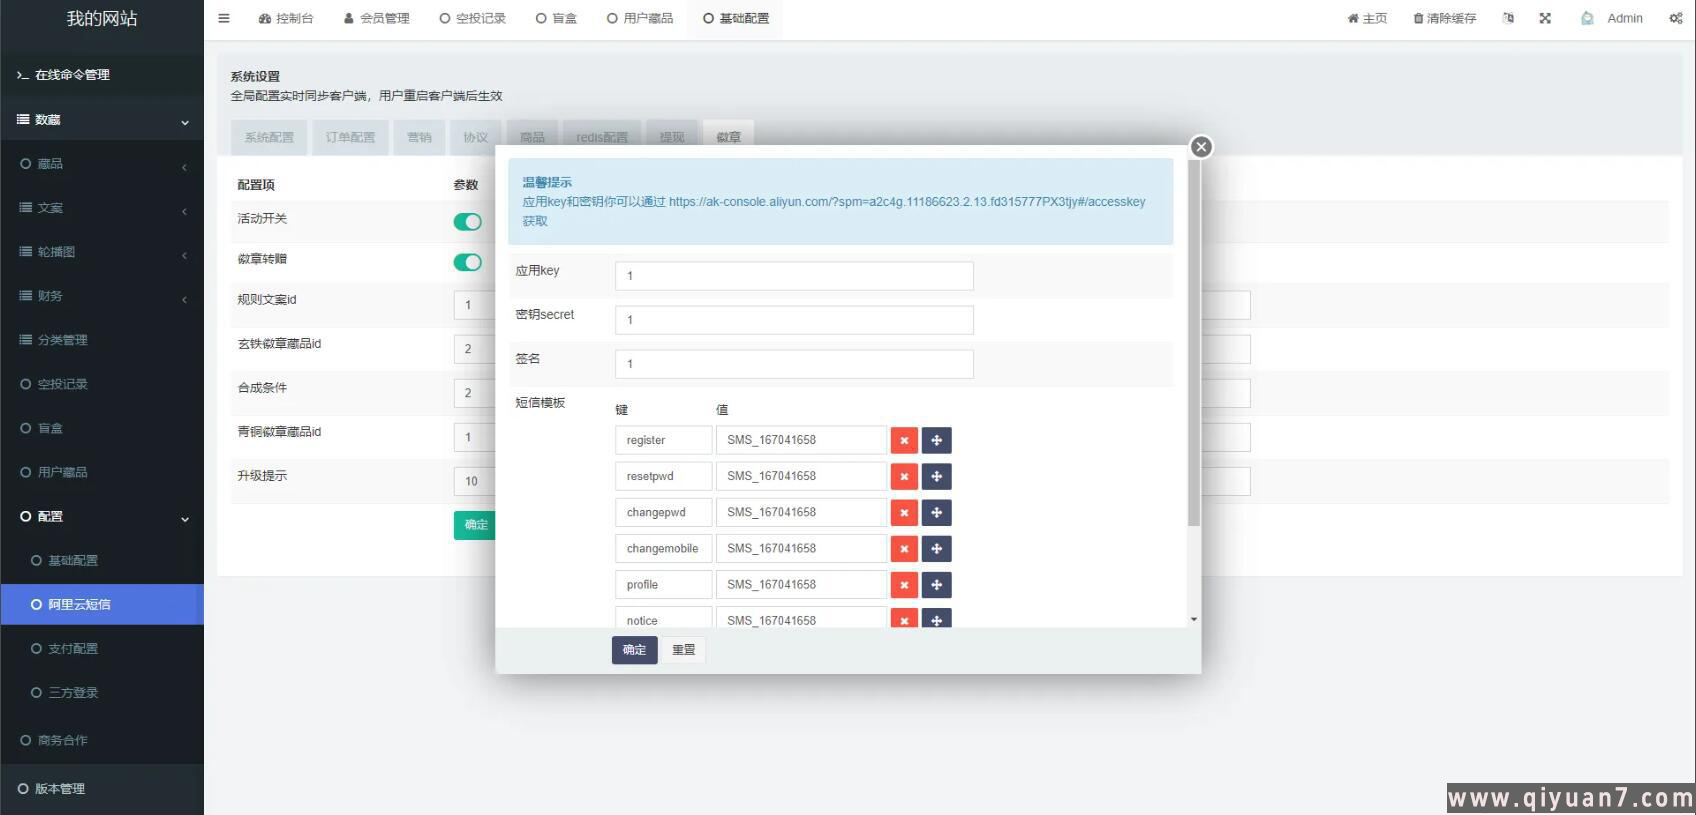
Task: Expand the 财务 sidebar submenu
Action: (101, 296)
